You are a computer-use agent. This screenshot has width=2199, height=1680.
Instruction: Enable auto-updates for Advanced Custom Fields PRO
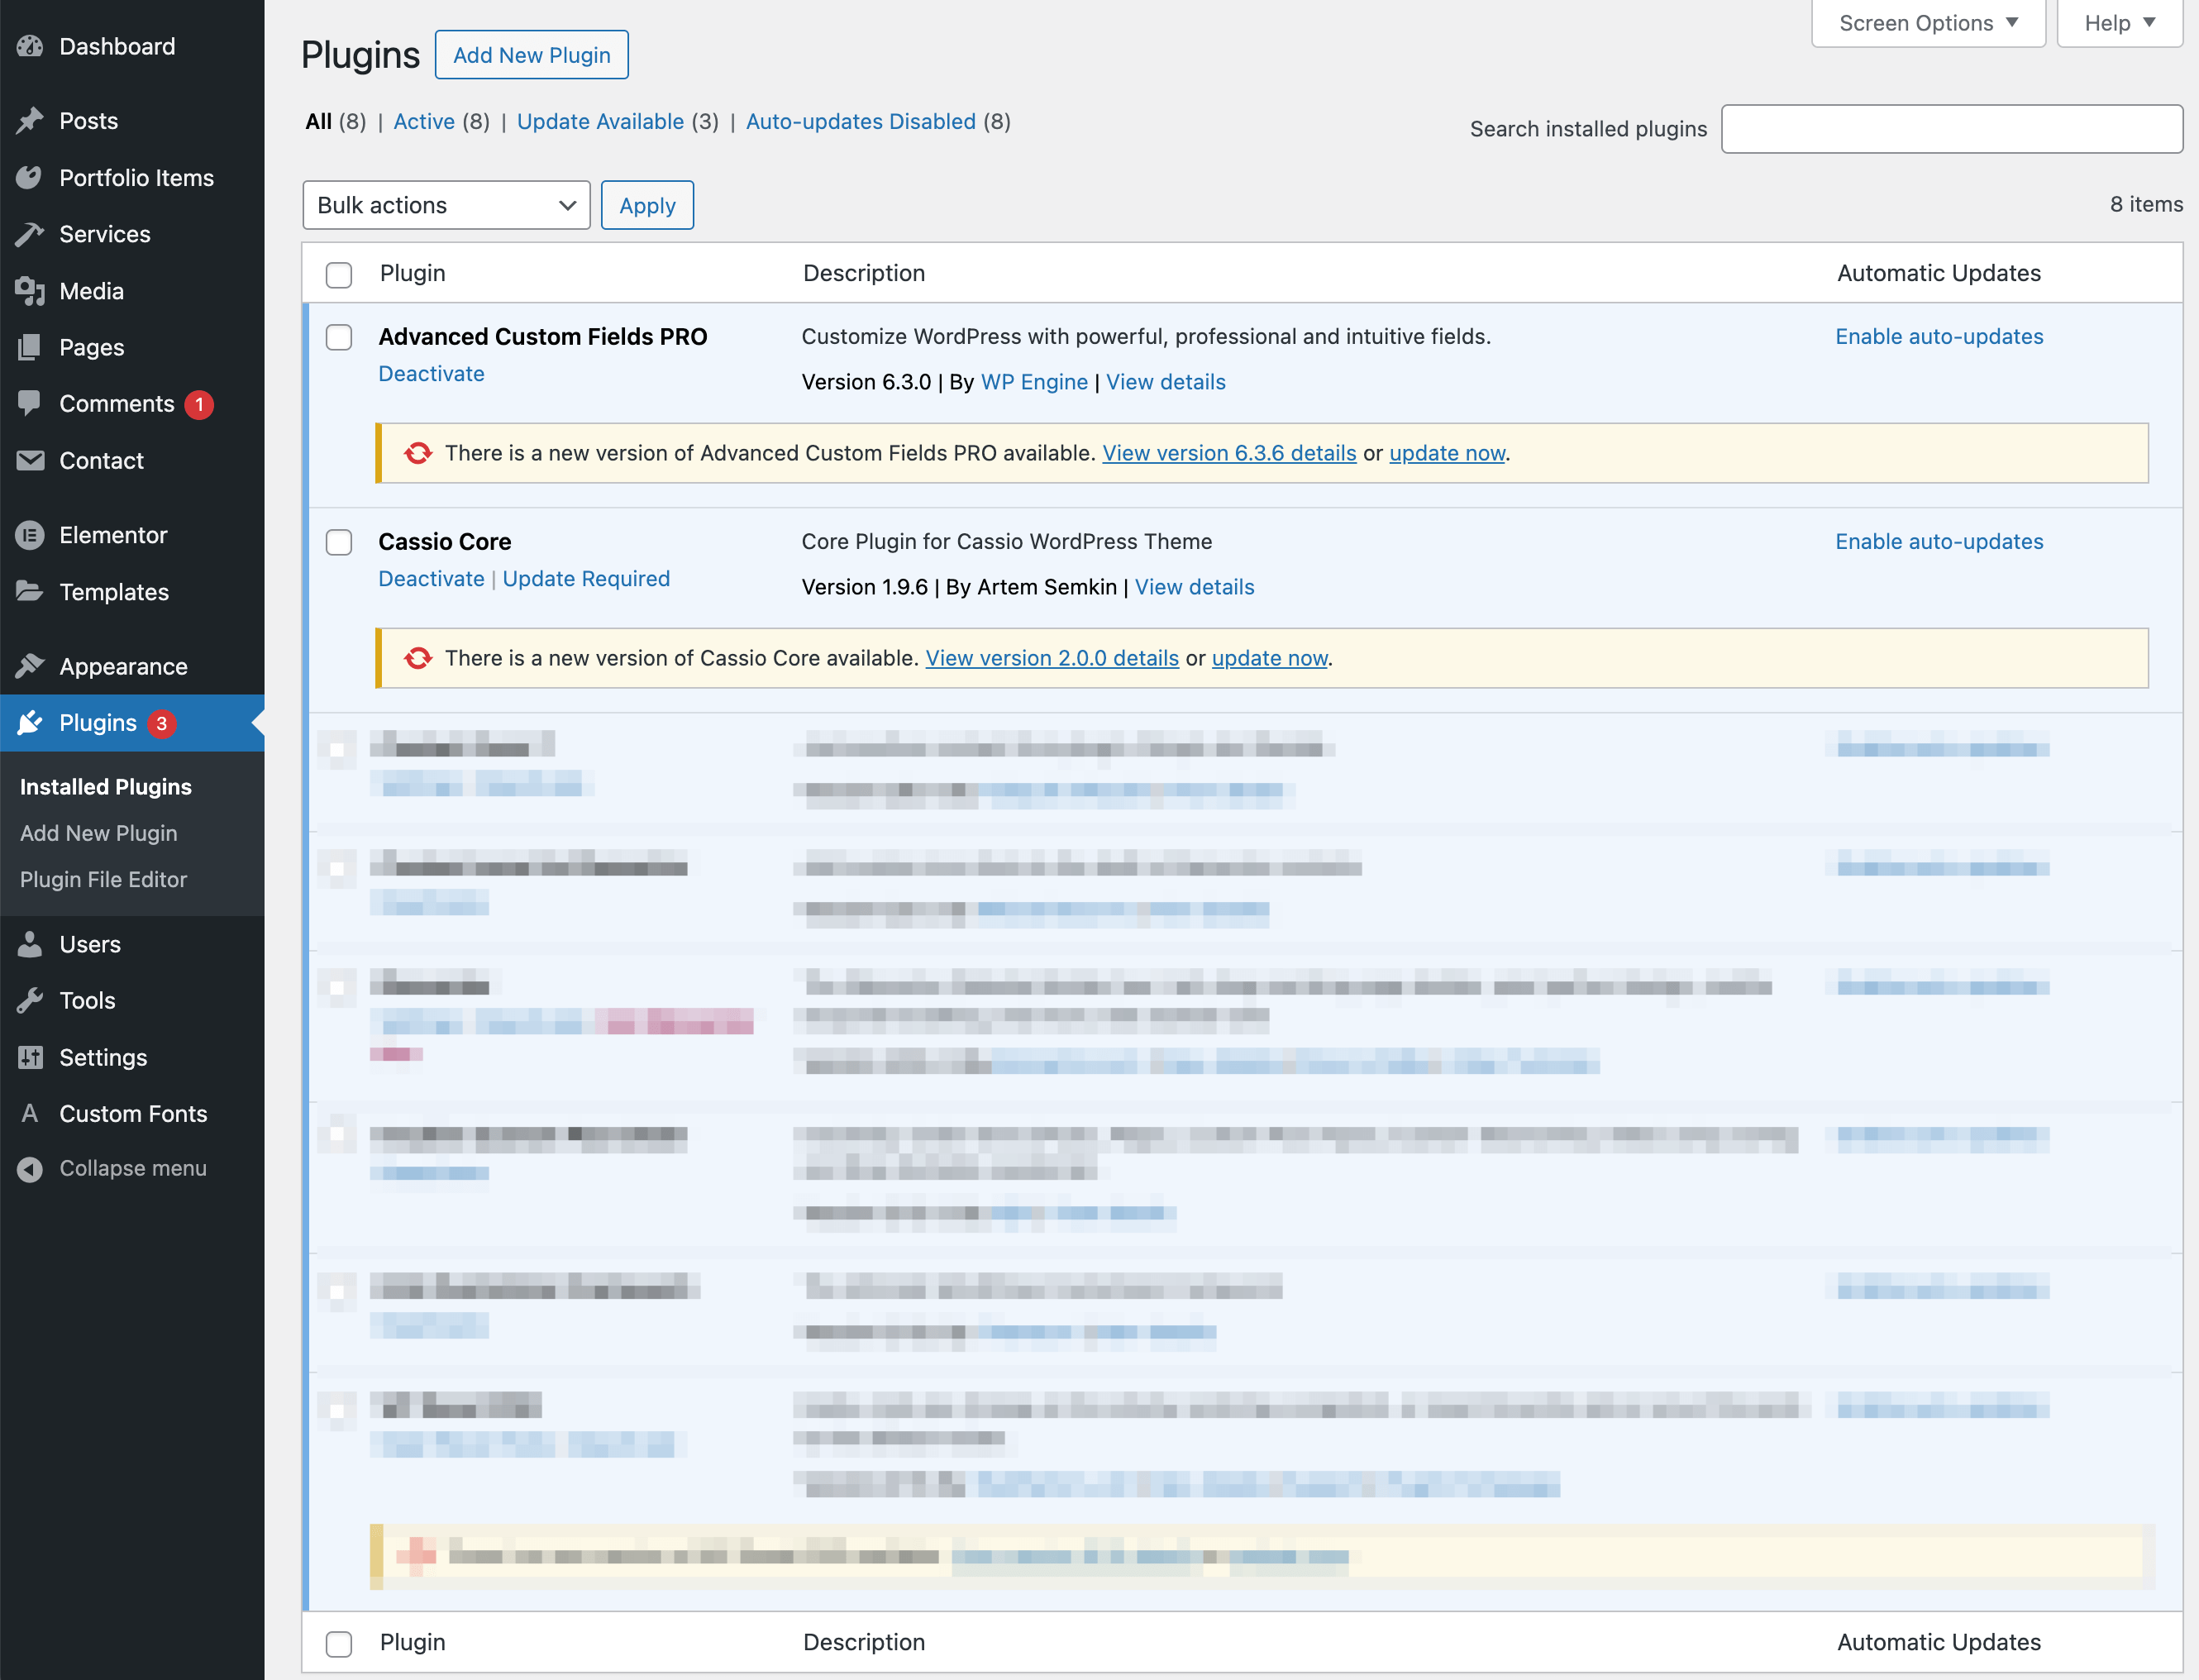tap(1938, 337)
